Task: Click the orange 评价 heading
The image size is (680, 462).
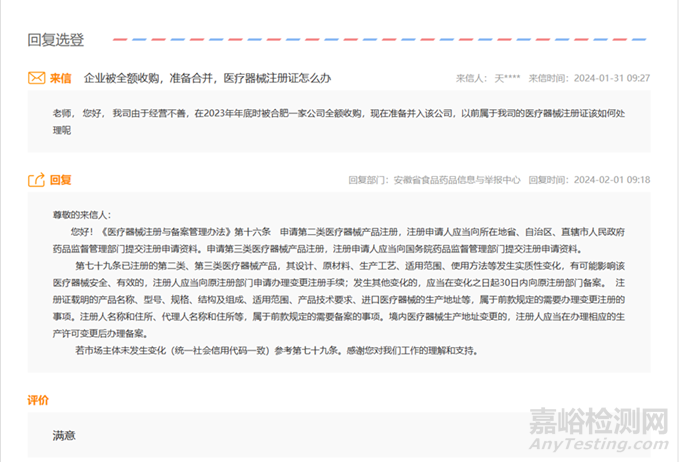Action: point(38,400)
